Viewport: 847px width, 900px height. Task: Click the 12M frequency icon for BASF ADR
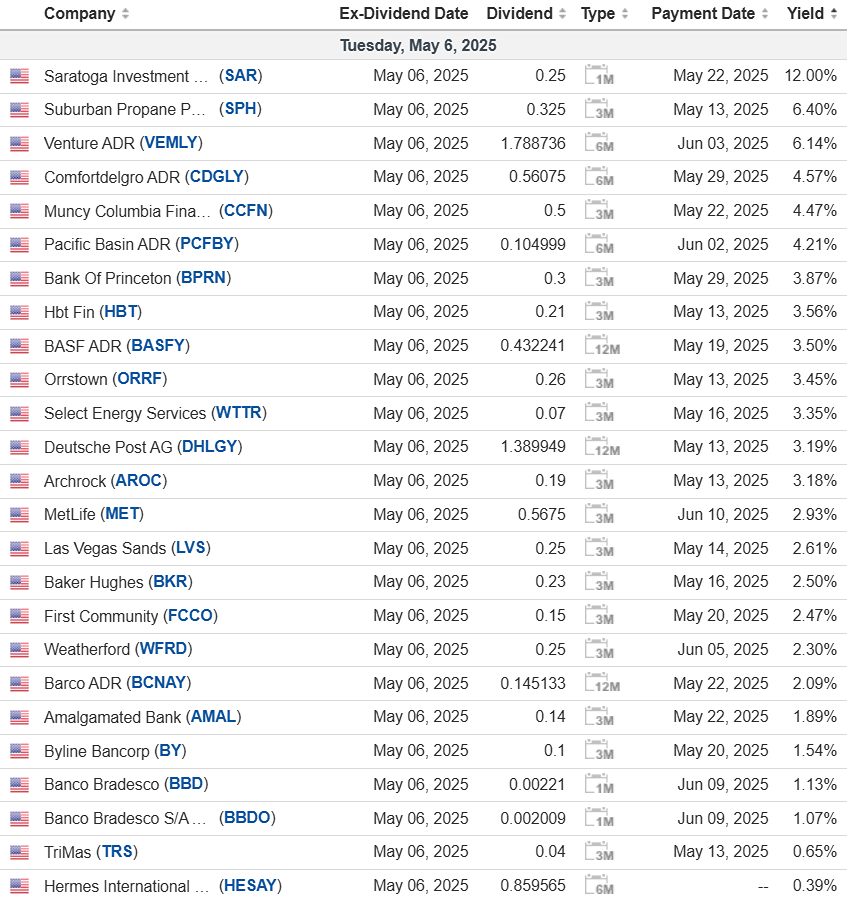click(601, 346)
